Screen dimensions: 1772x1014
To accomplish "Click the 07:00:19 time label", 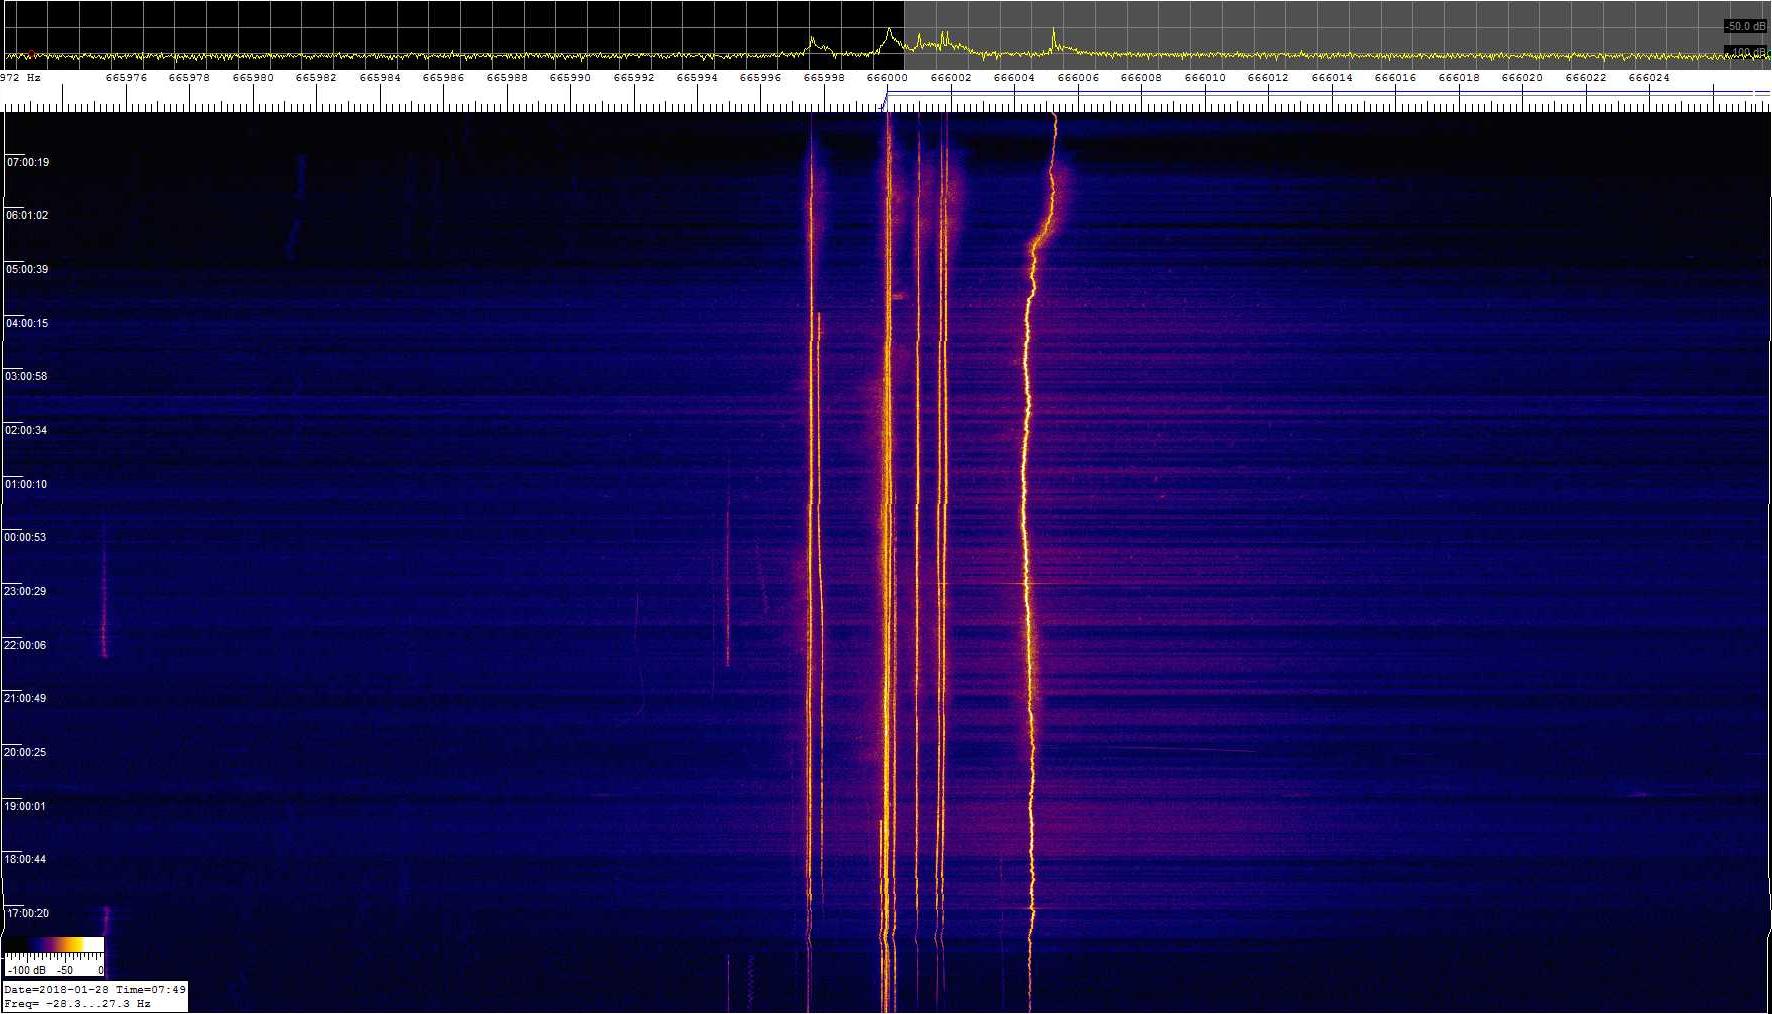I will click(28, 162).
